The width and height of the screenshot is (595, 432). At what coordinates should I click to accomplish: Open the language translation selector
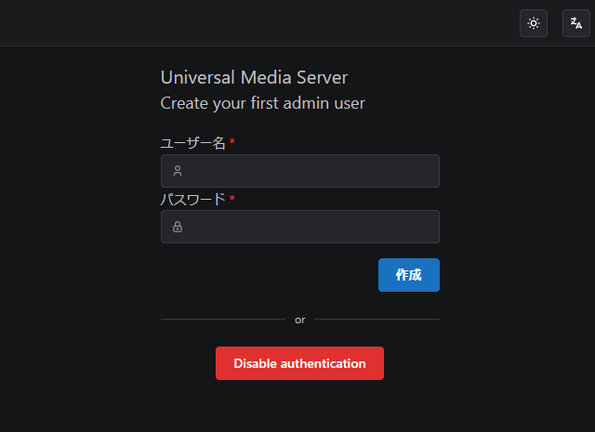point(576,23)
